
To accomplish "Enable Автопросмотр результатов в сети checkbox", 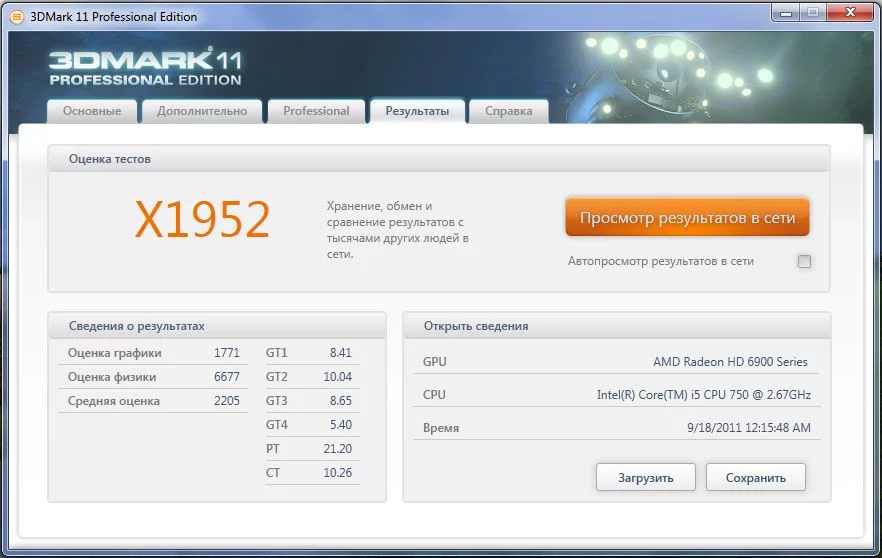I will pos(804,261).
